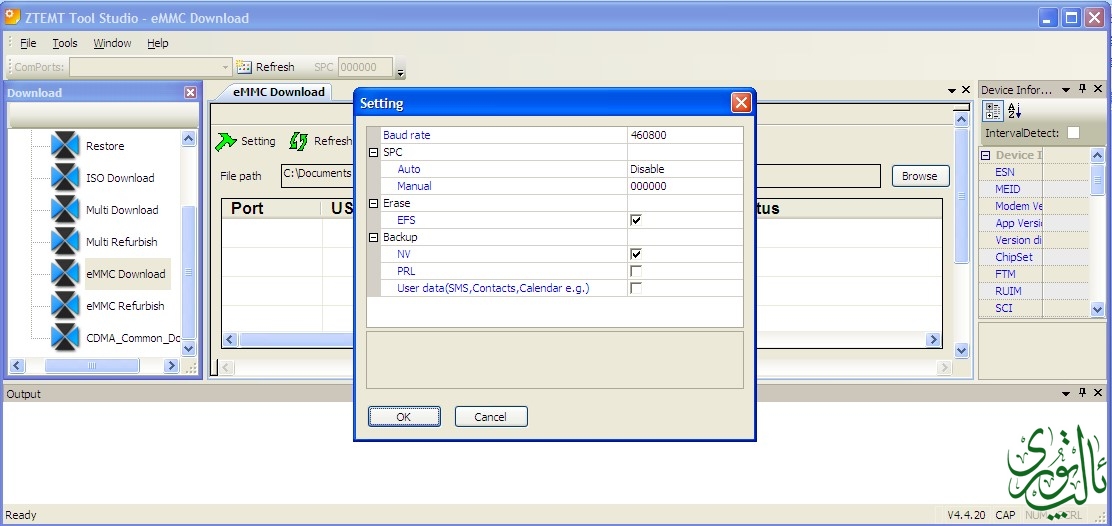Close the eMMC Download document tab
The image size is (1112, 526).
click(965, 90)
